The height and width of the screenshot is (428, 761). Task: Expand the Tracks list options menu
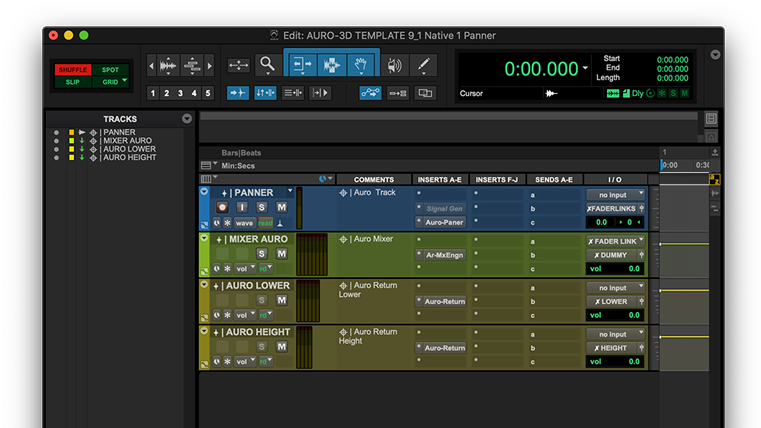pyautogui.click(x=187, y=119)
